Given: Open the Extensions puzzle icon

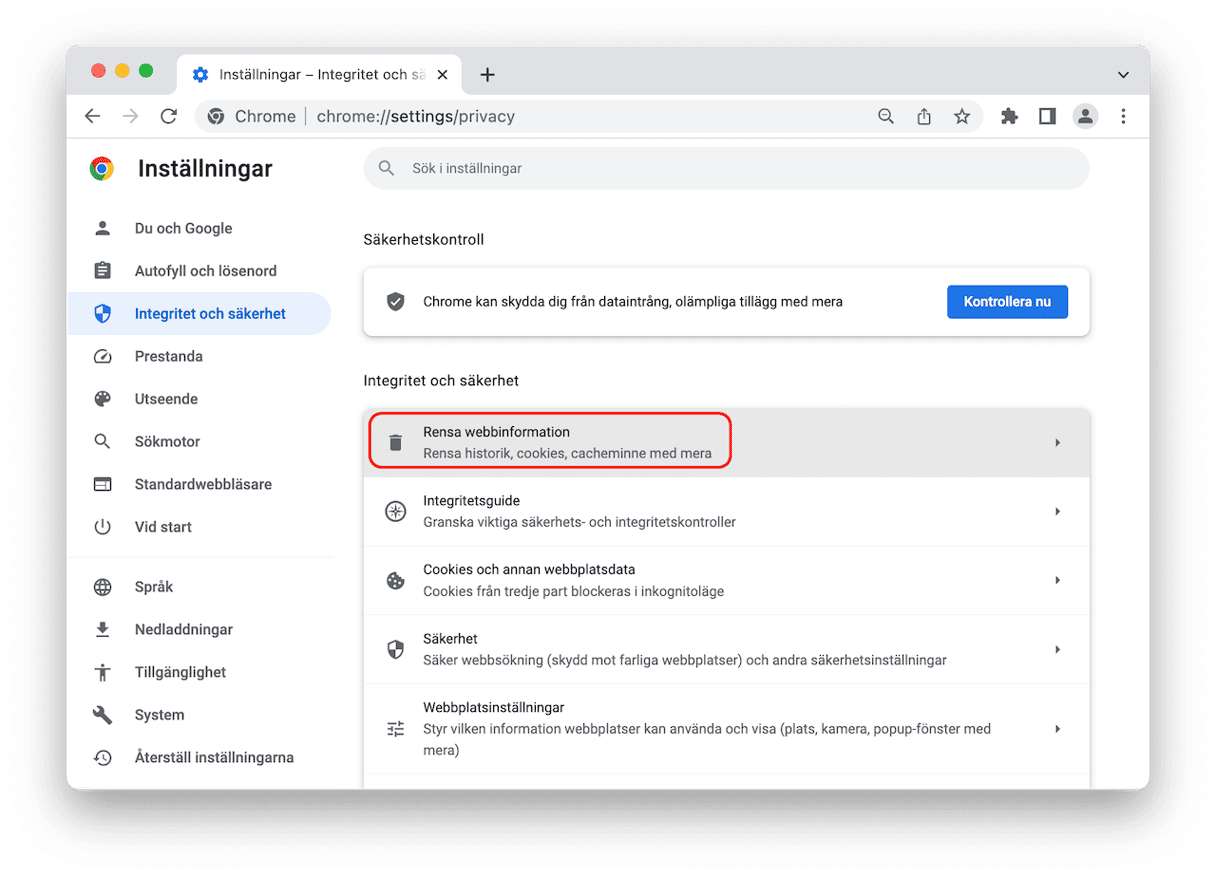Looking at the screenshot, I should pos(1009,116).
